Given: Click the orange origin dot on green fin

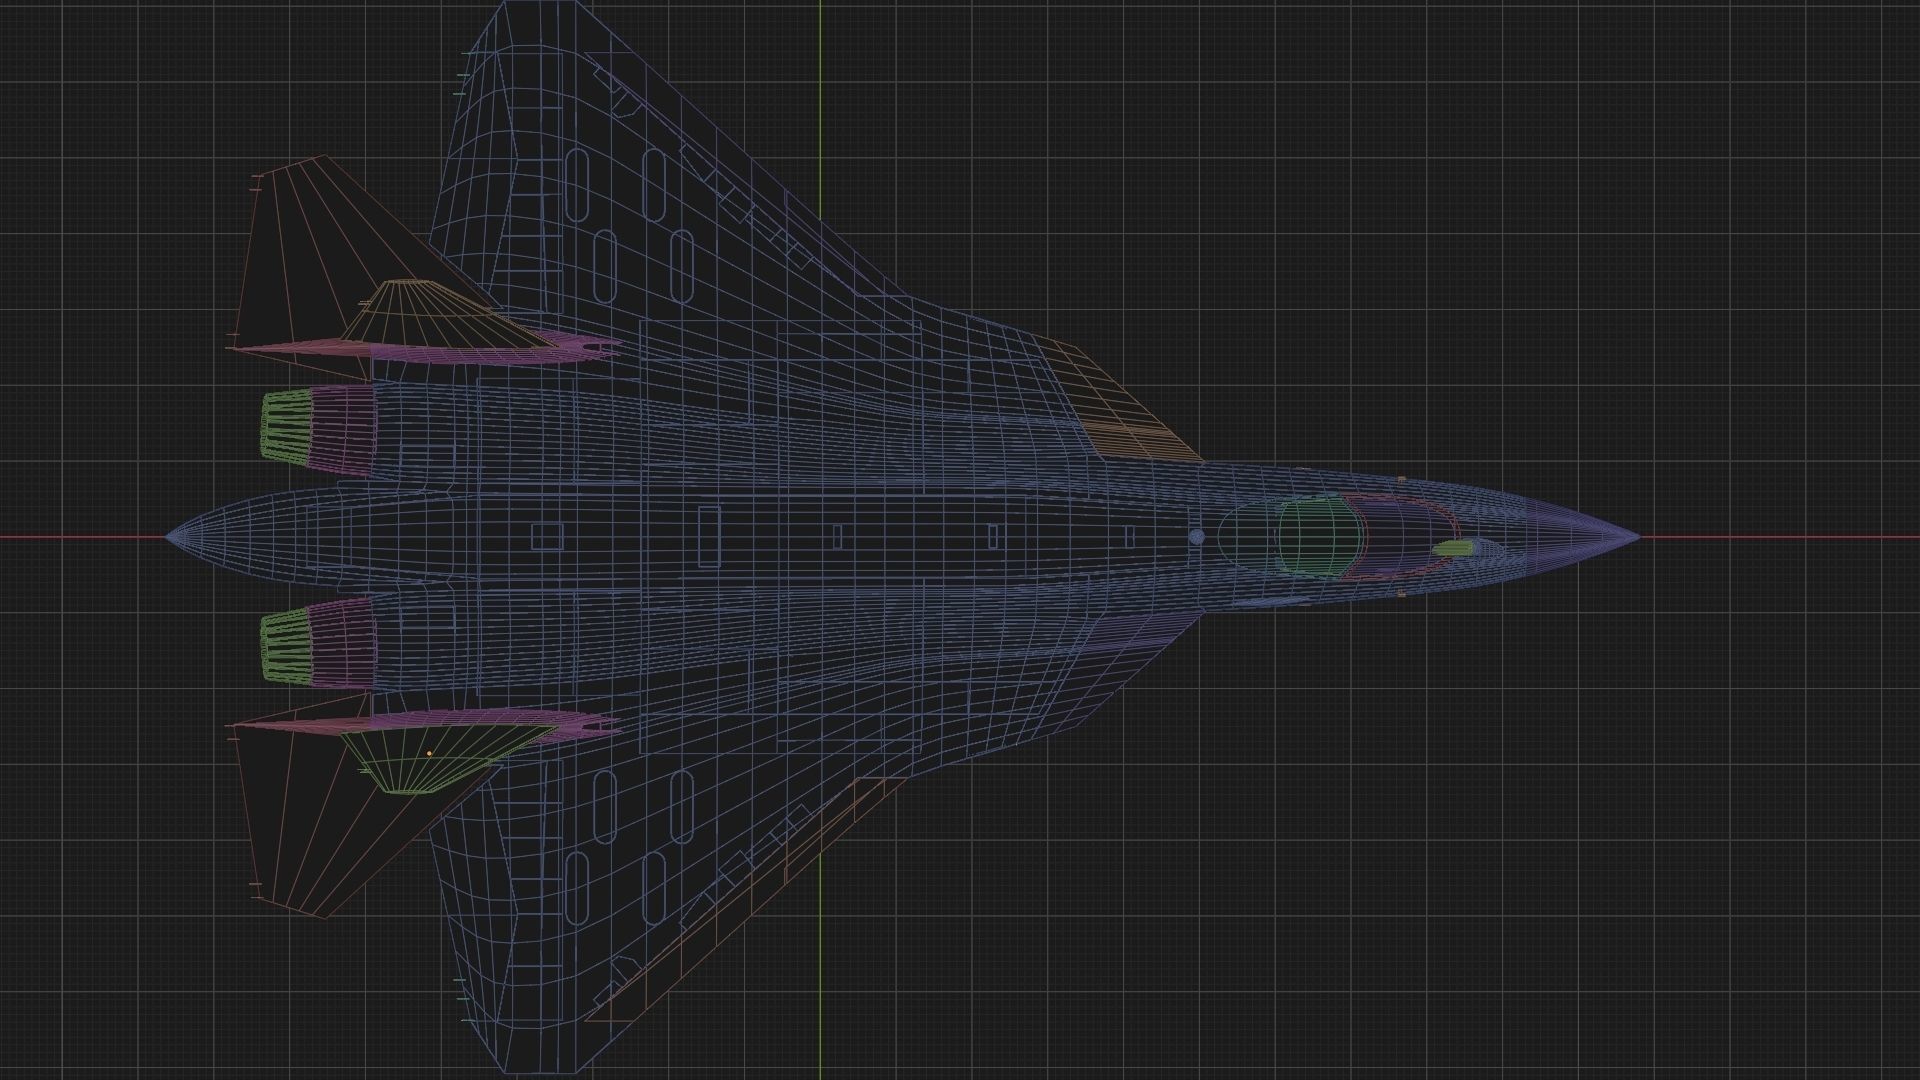Looking at the screenshot, I should pos(430,753).
